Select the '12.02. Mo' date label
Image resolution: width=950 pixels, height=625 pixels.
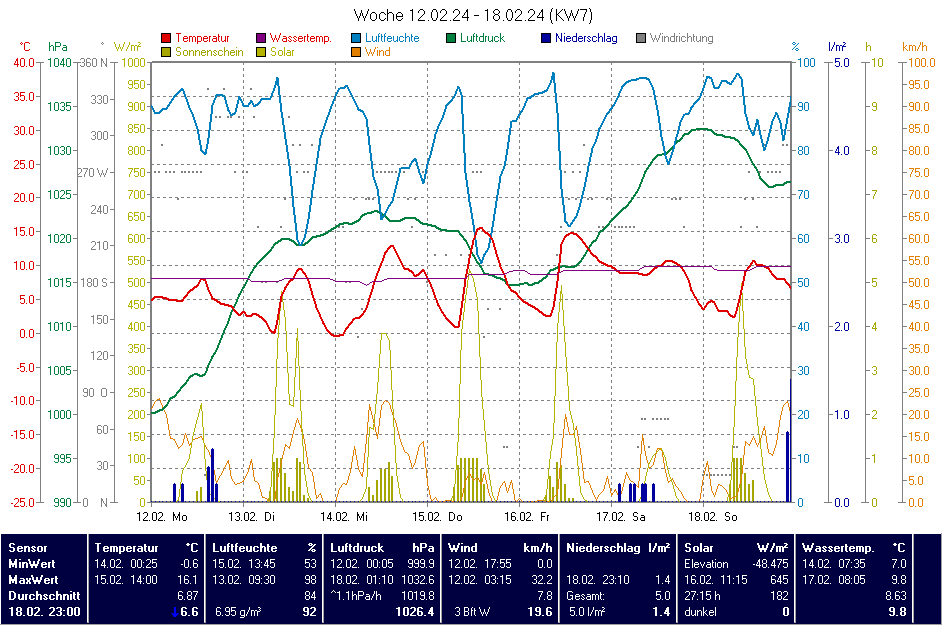[162, 517]
